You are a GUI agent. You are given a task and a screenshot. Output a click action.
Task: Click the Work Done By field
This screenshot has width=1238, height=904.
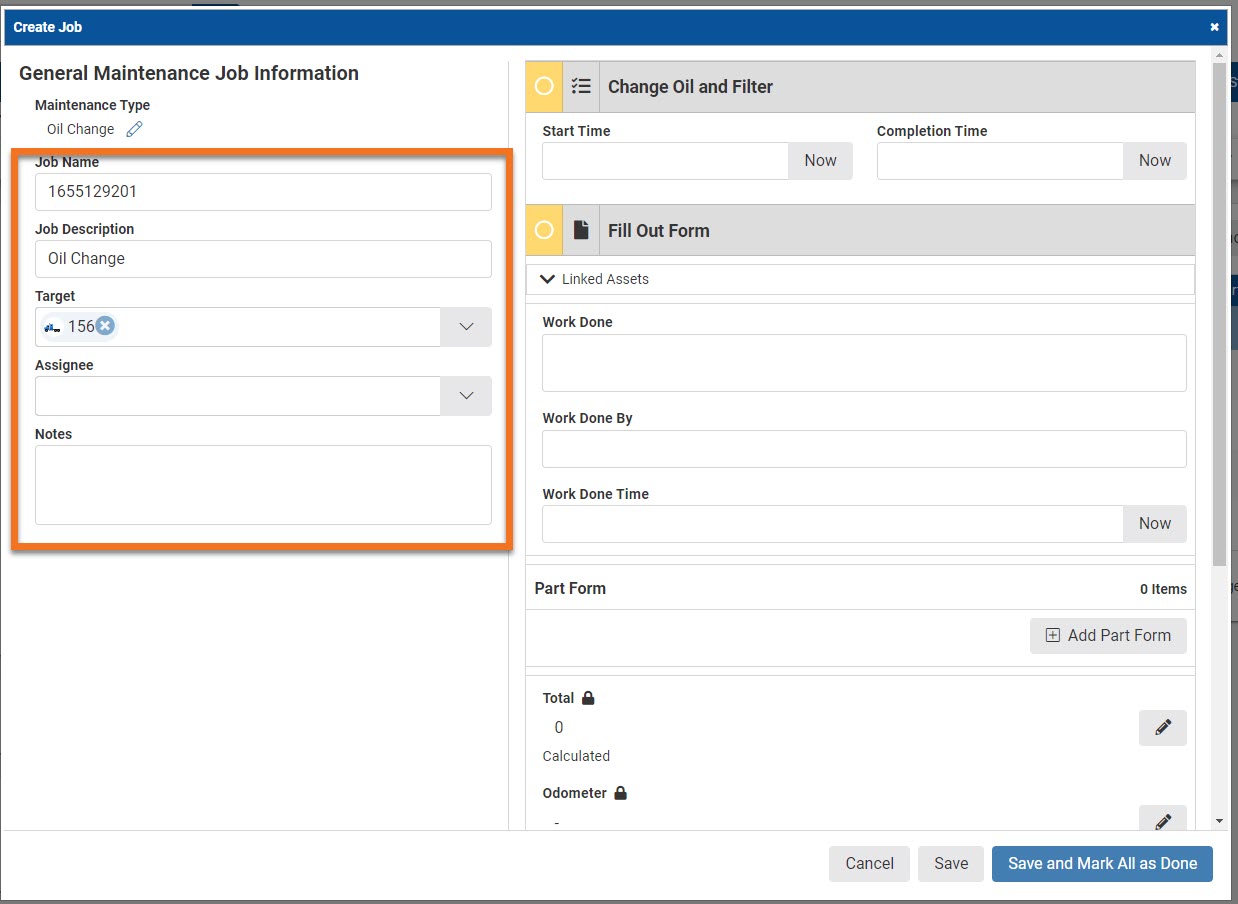pos(864,449)
